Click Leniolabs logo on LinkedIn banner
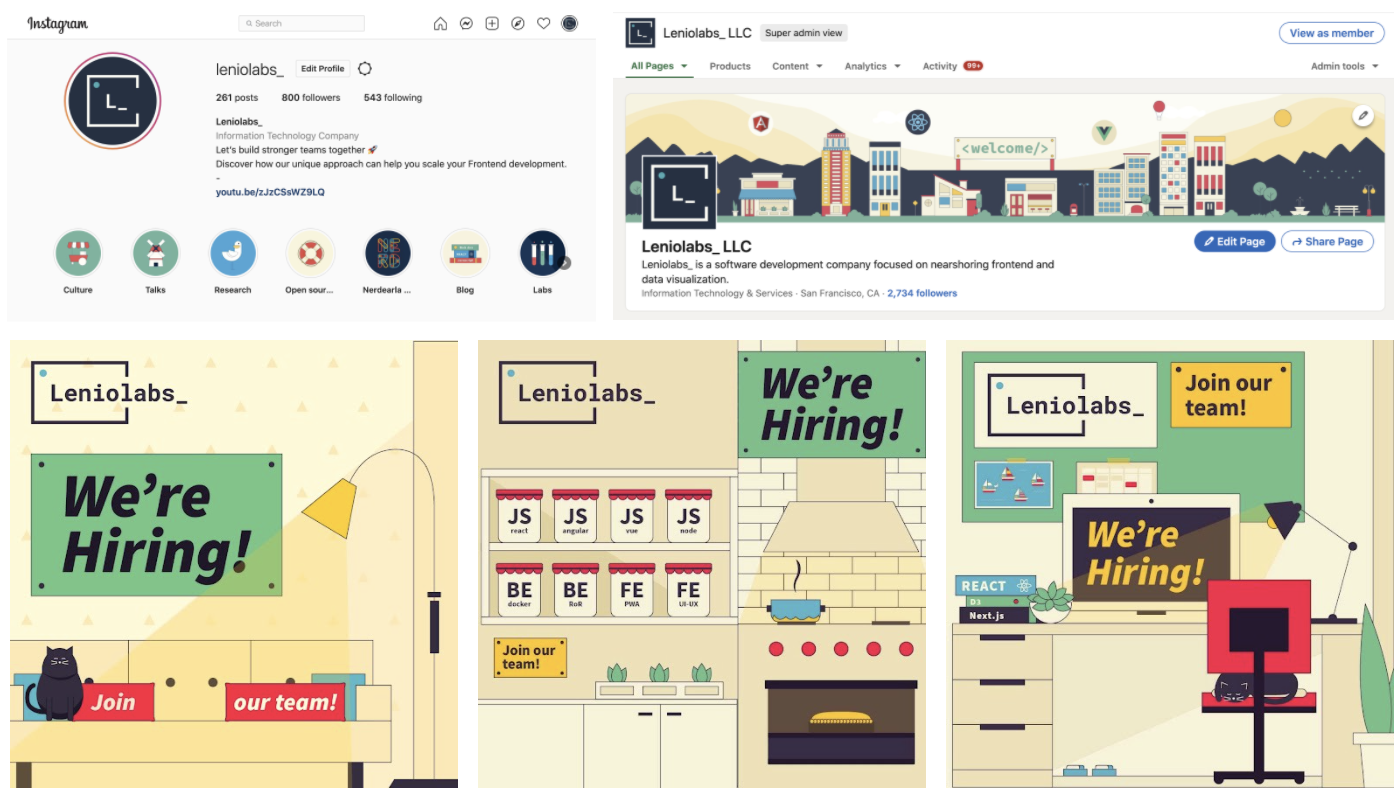1400x798 pixels. [679, 192]
